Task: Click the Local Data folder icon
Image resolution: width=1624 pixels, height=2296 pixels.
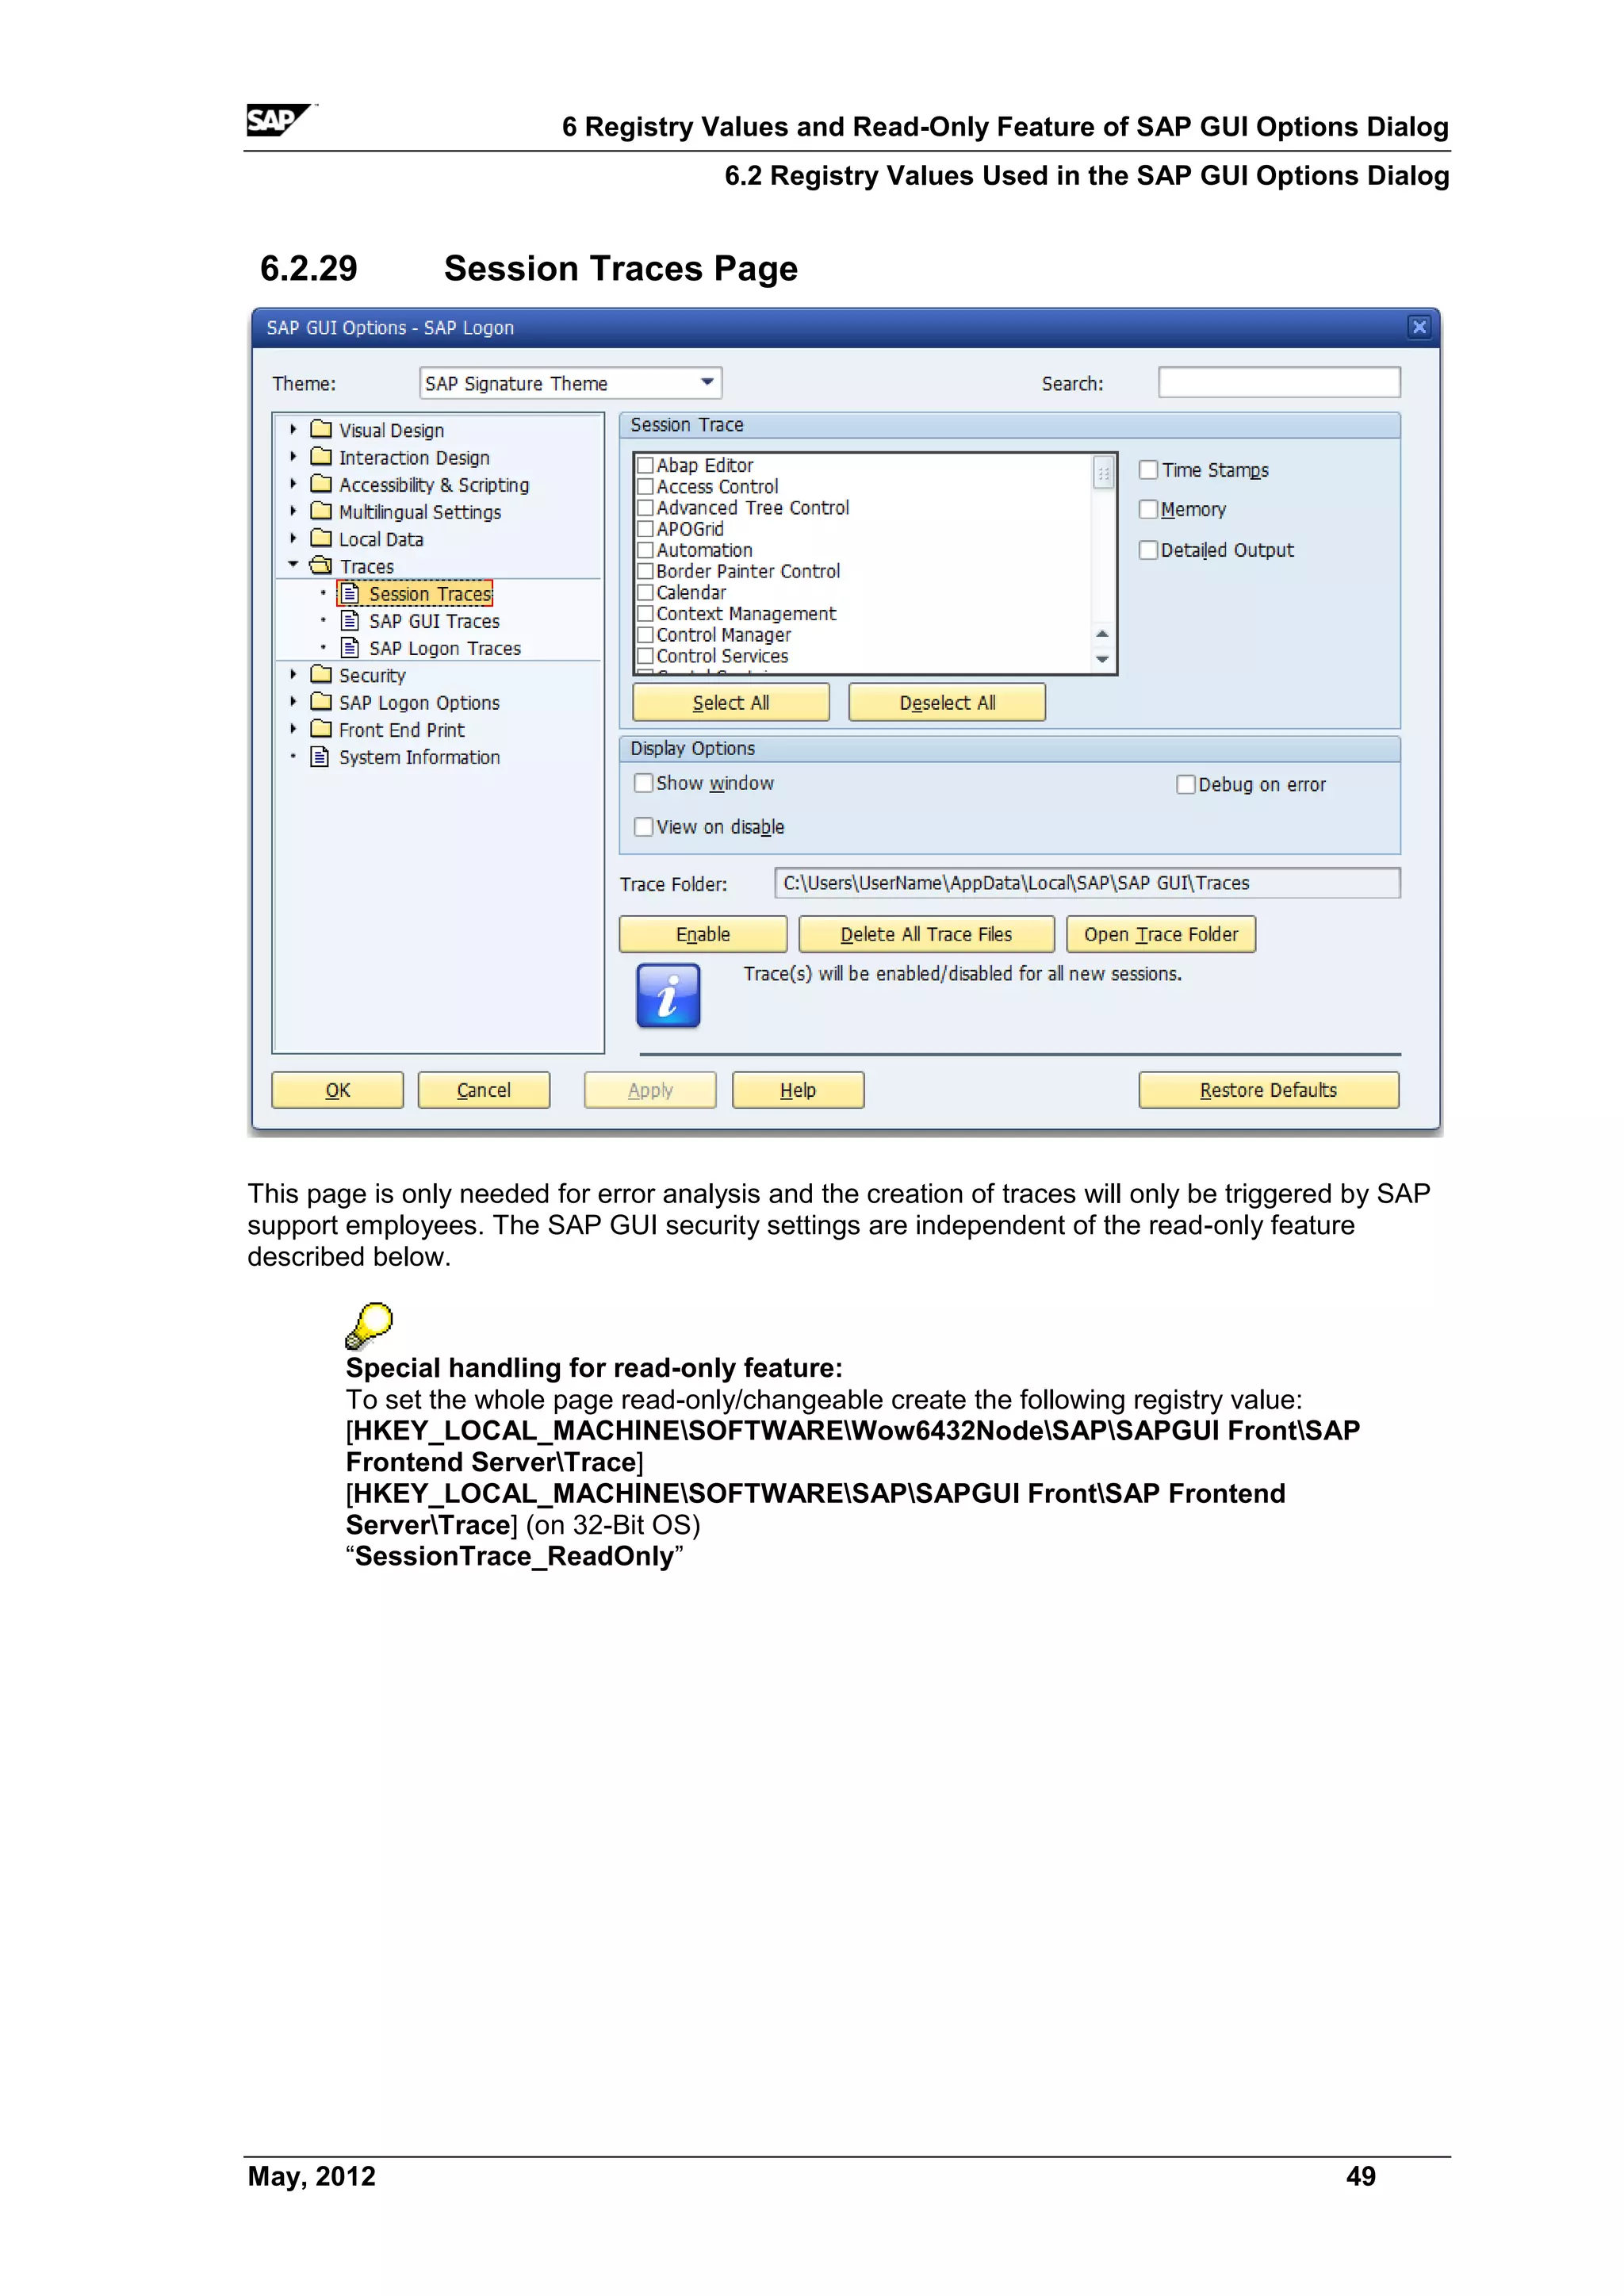Action: tap(321, 538)
